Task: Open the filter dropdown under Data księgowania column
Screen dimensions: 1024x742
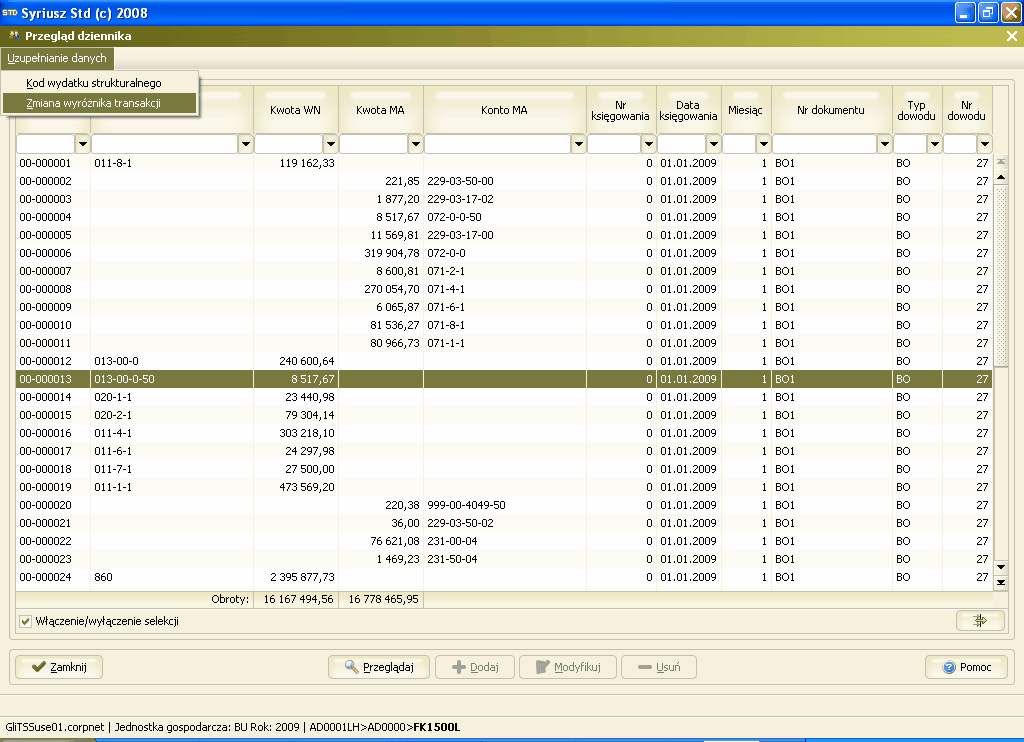Action: [x=713, y=144]
